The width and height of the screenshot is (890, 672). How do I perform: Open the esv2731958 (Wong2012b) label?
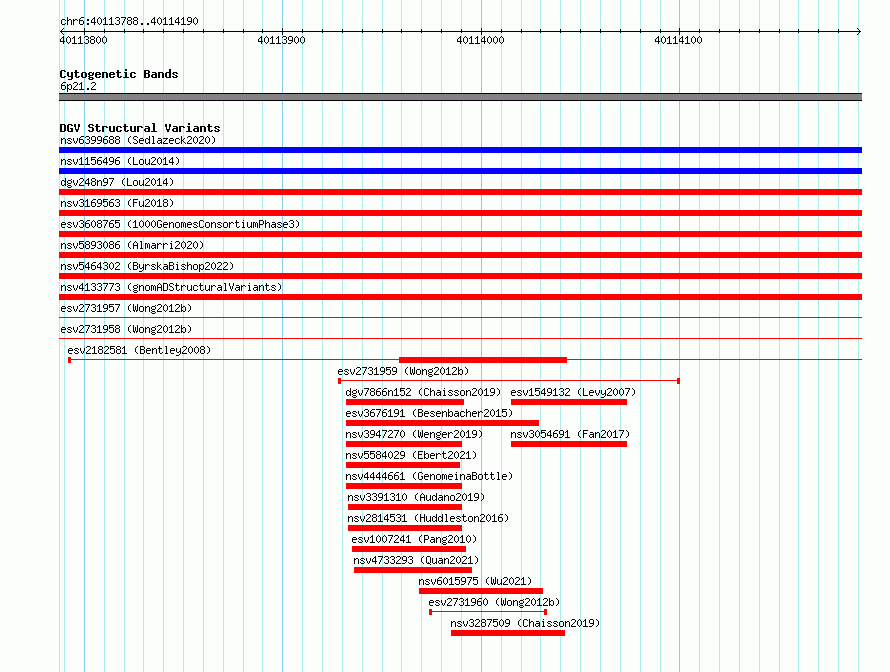coord(126,329)
